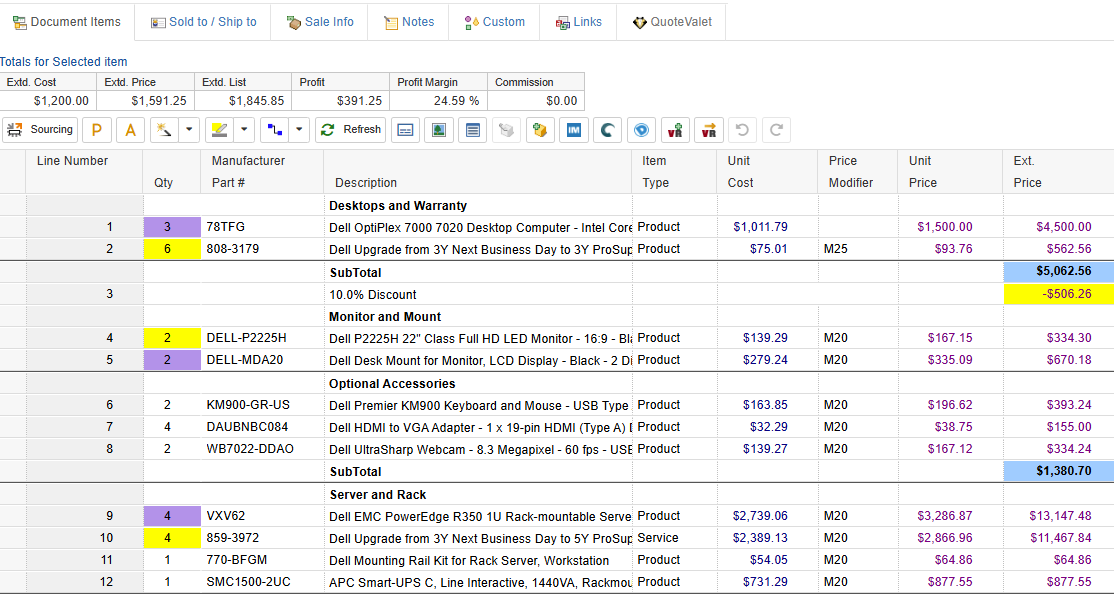Screen dimensions: 1114x595
Task: Open the QuoteValet tab
Action: click(x=671, y=21)
